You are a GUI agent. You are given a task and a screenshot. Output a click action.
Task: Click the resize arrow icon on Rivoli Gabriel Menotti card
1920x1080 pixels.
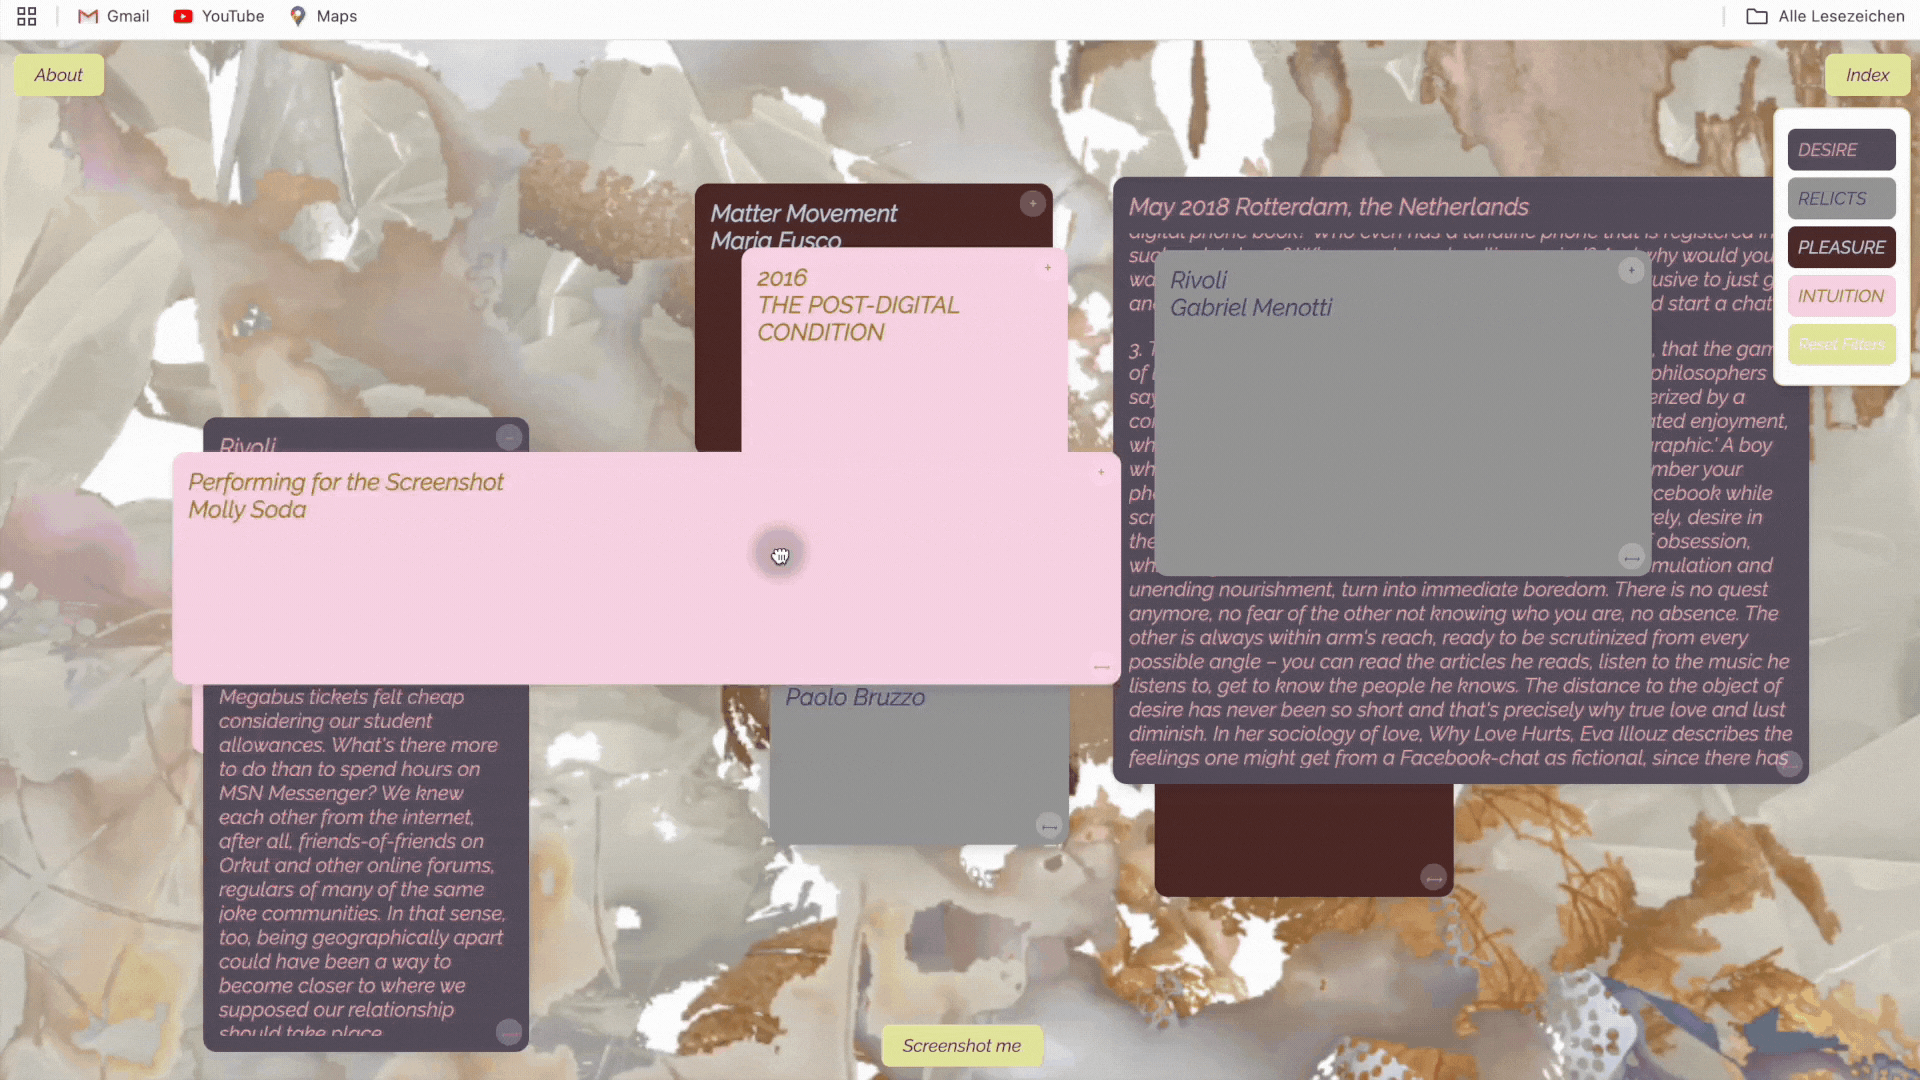coord(1631,557)
